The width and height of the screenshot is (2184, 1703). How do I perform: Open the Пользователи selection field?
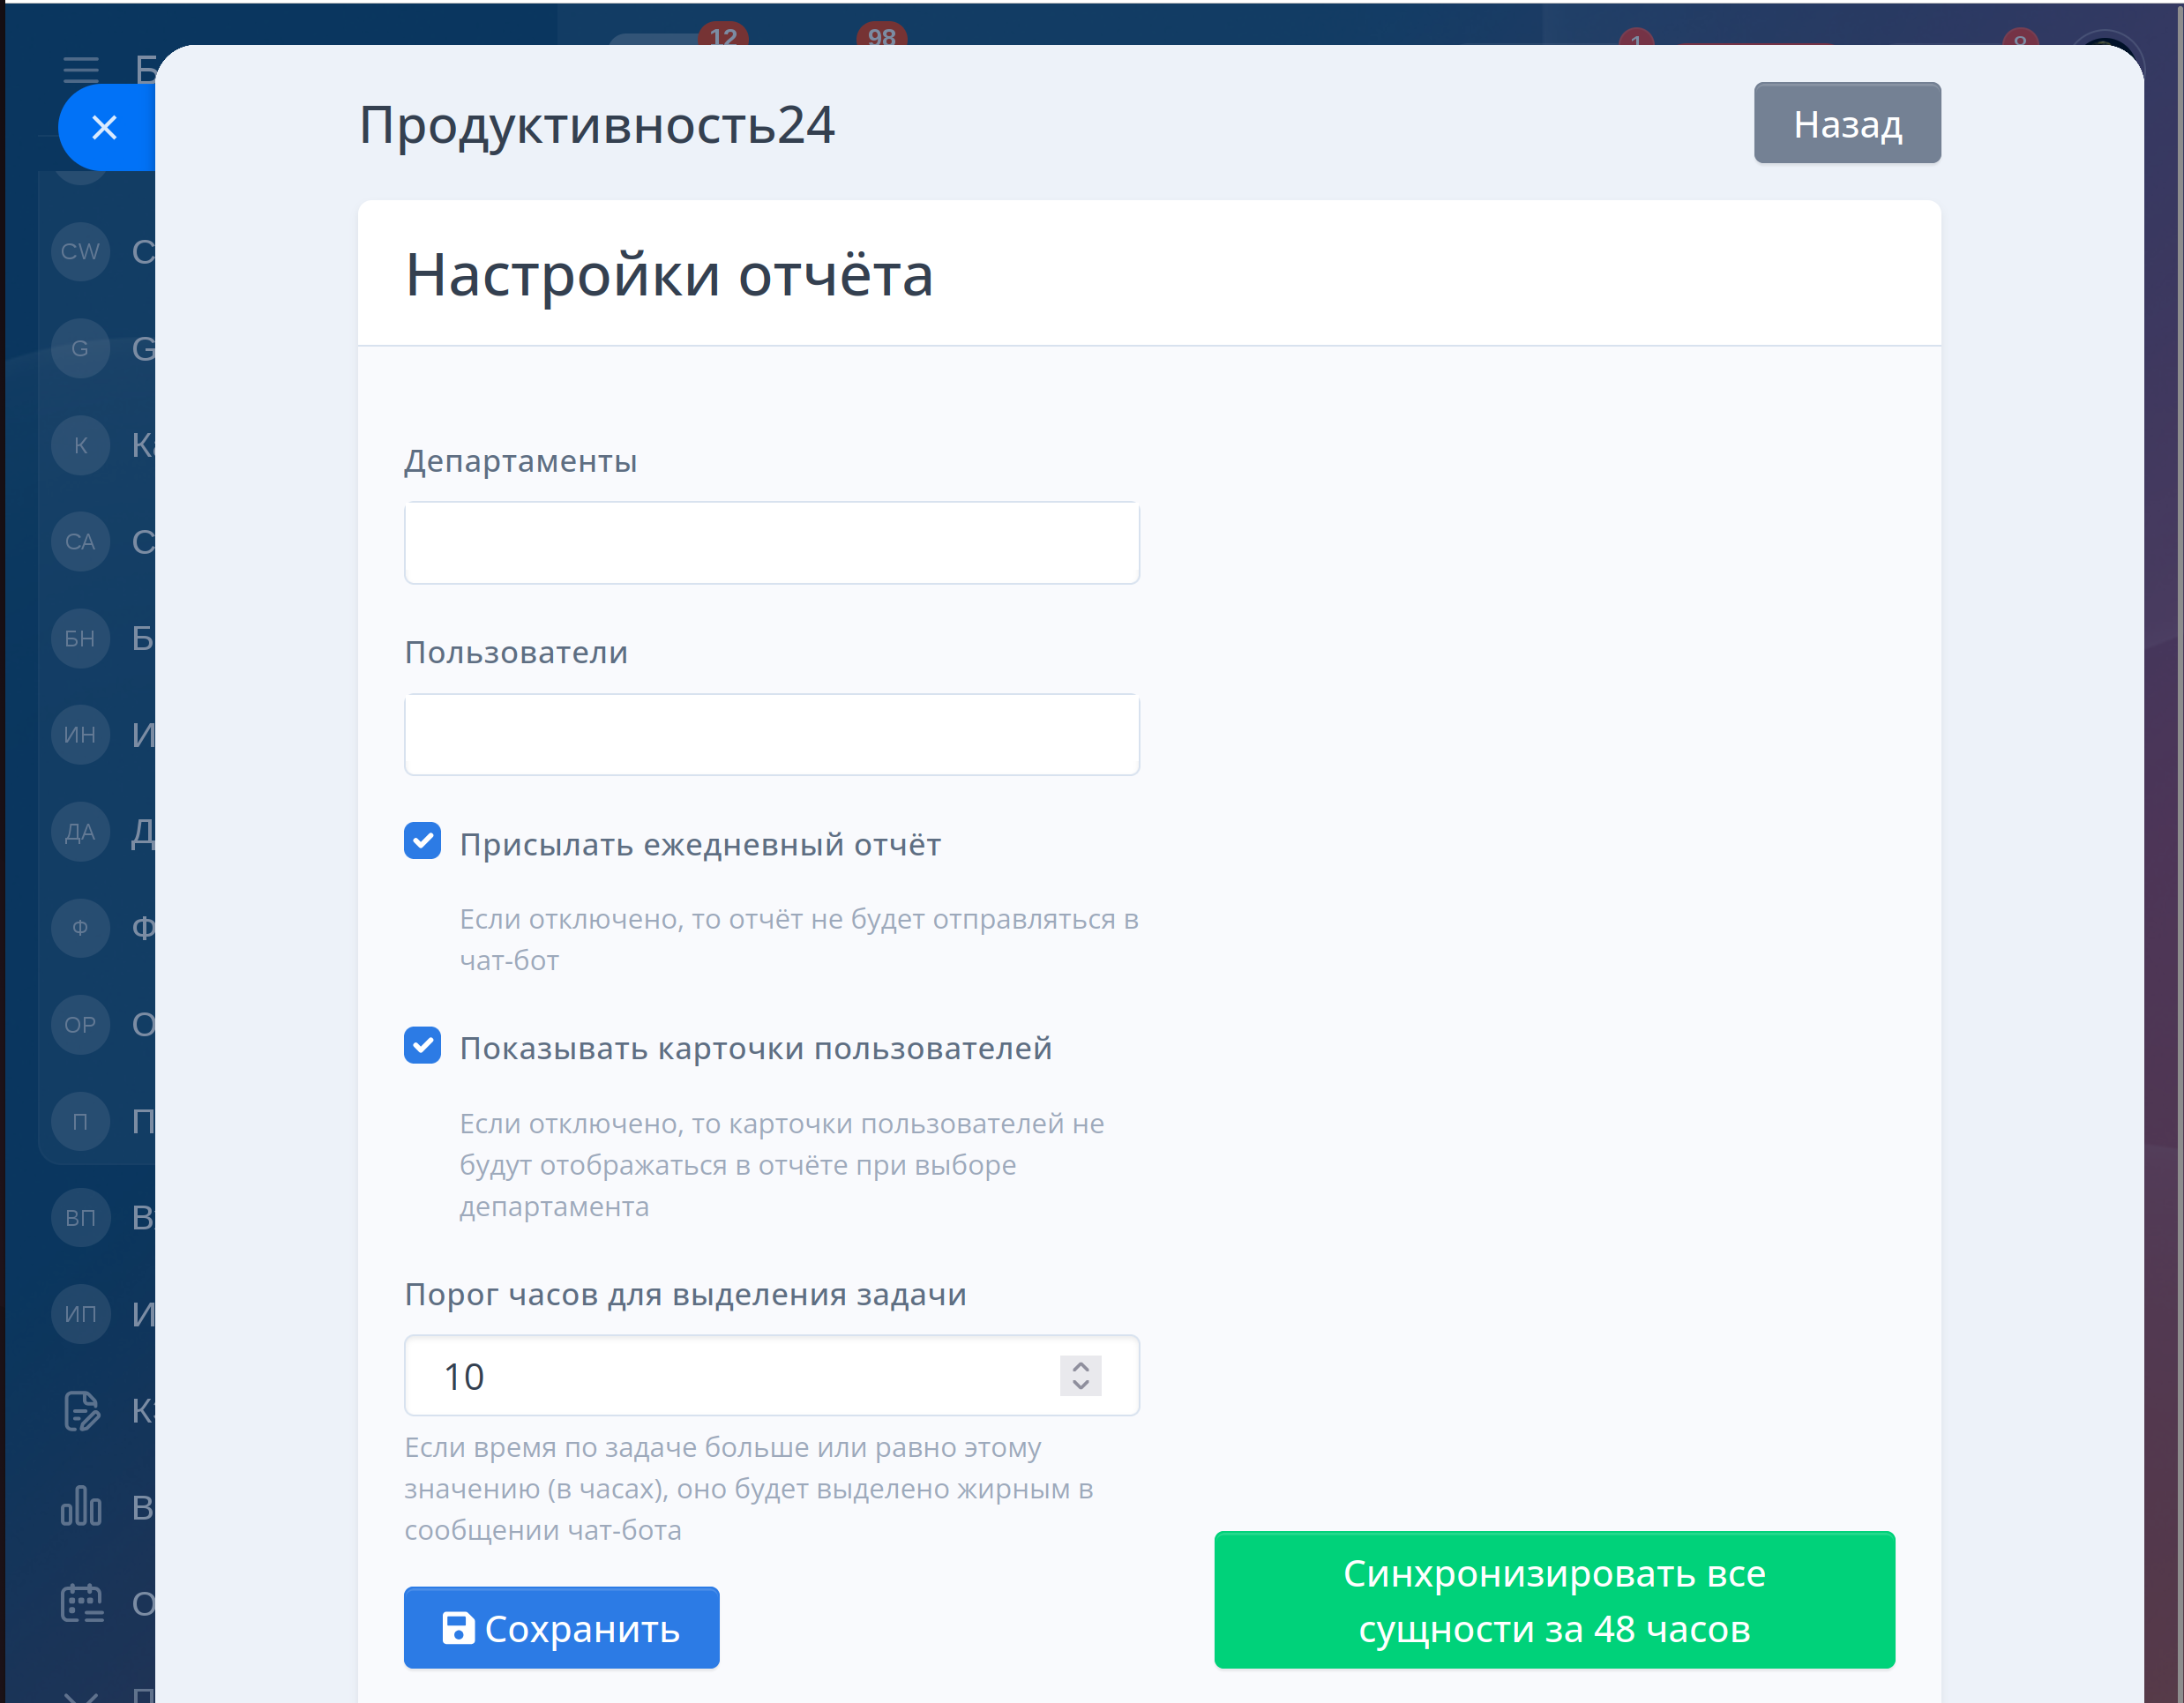point(771,734)
